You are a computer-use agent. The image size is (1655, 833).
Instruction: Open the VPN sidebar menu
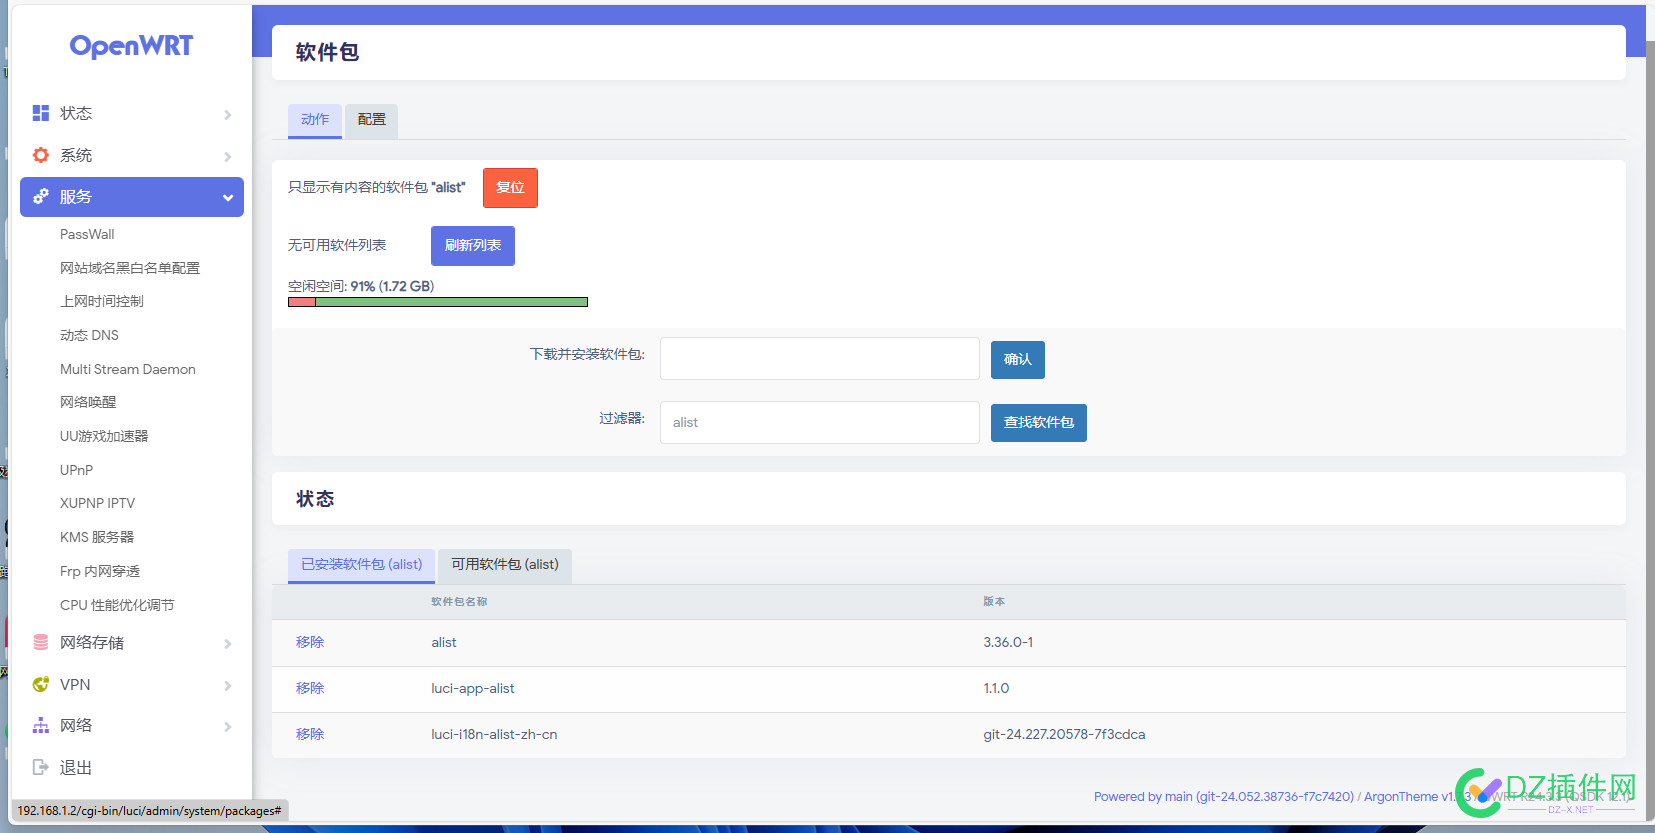132,684
